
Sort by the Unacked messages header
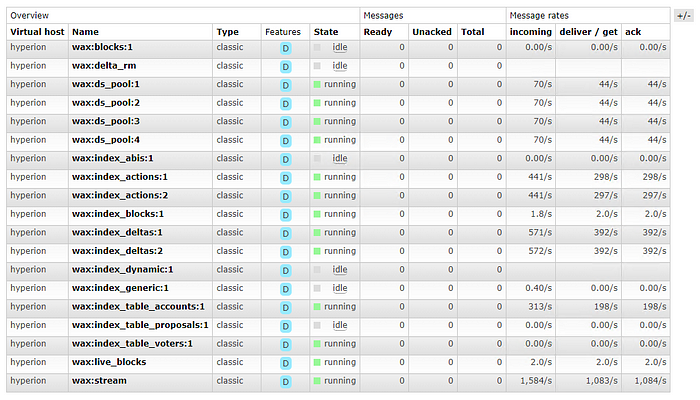coord(432,32)
